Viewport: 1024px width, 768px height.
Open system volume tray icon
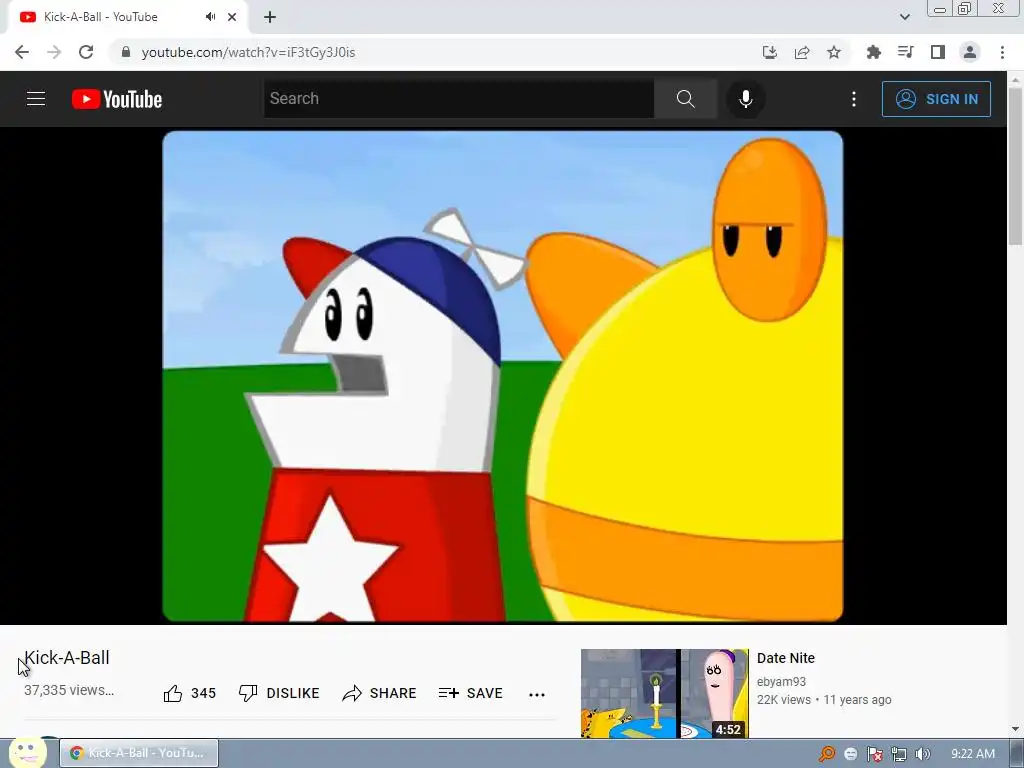(x=923, y=754)
